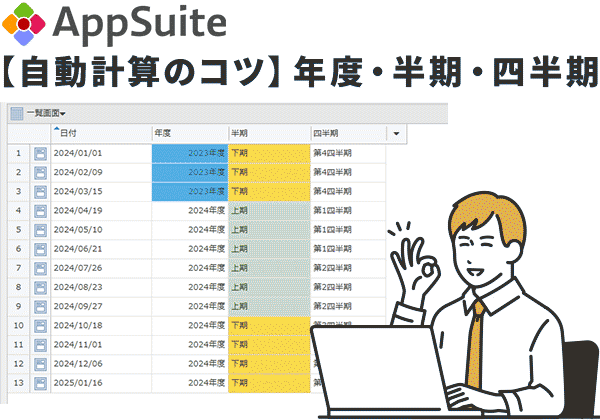Screen dimensions: 600x420
Task: Open record icon for 2024/02/09 row
Action: coord(40,173)
